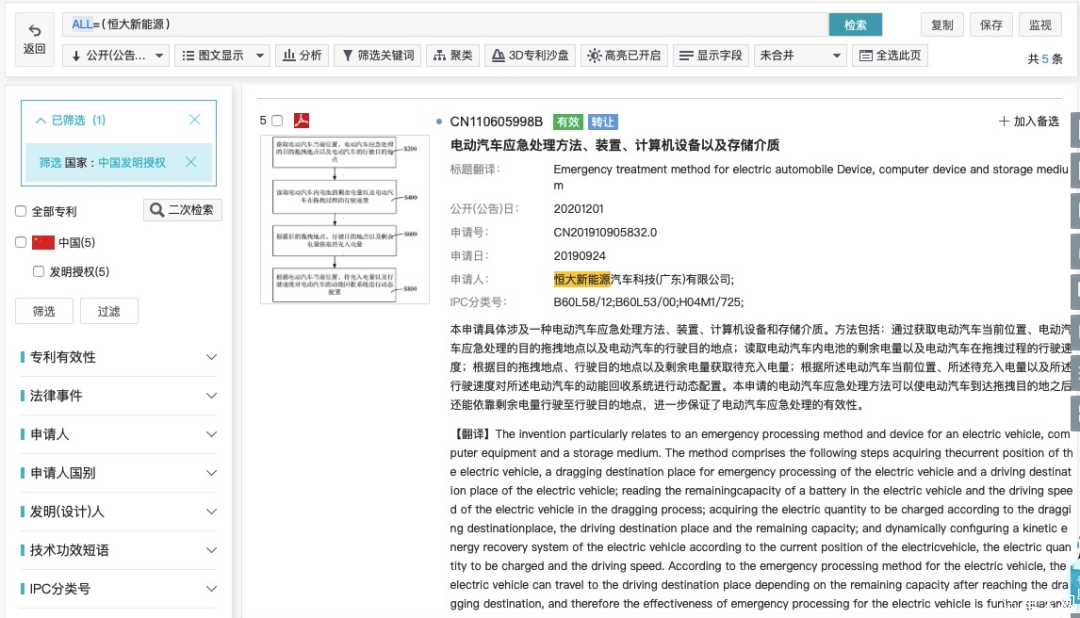
Task: Click the 筛选 button in sidebar
Action: click(44, 311)
